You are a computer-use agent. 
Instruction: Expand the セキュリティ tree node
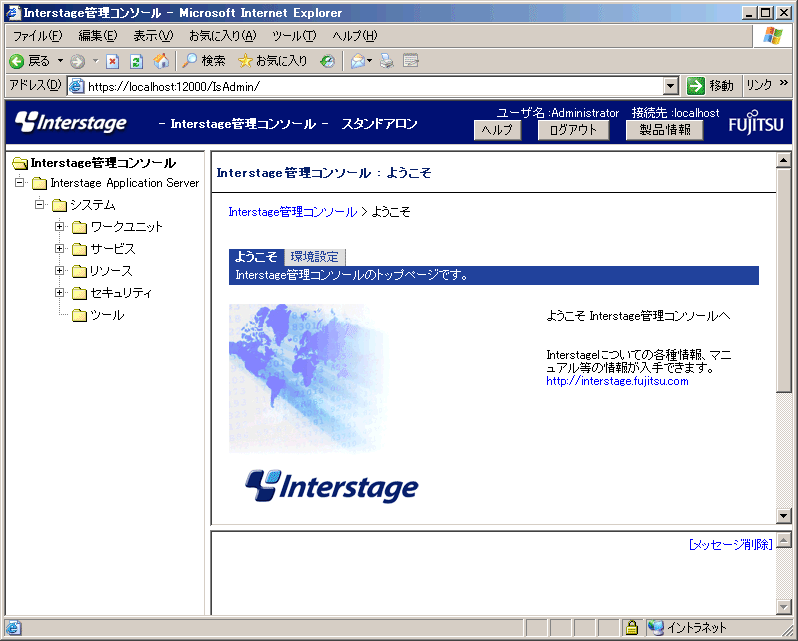(x=60, y=293)
